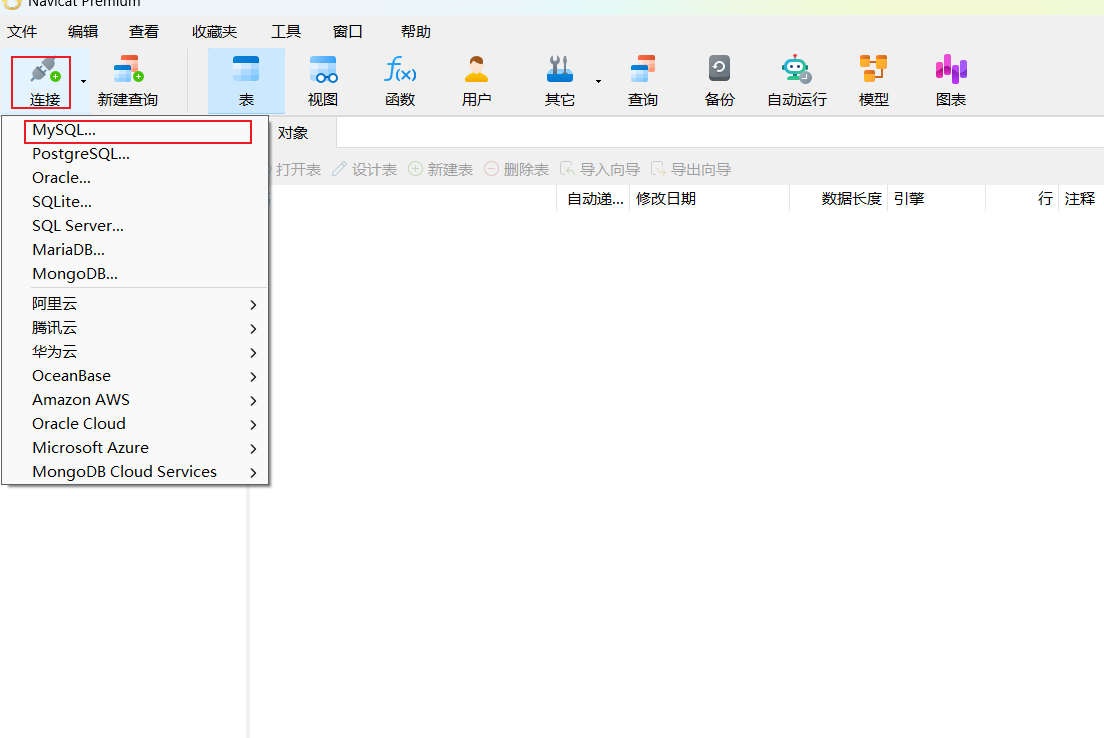The height and width of the screenshot is (738, 1104).
Task: Click the 修改日期 column header
Action: click(666, 199)
